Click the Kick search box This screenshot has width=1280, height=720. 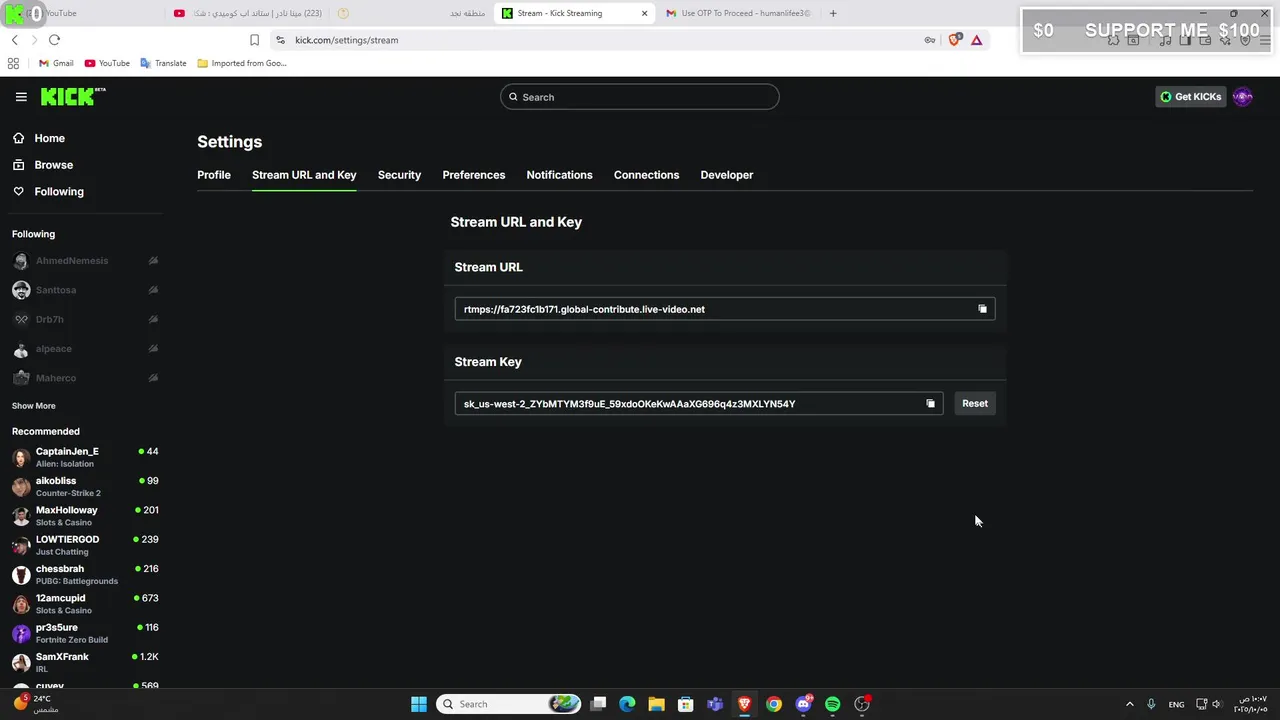pos(640,97)
